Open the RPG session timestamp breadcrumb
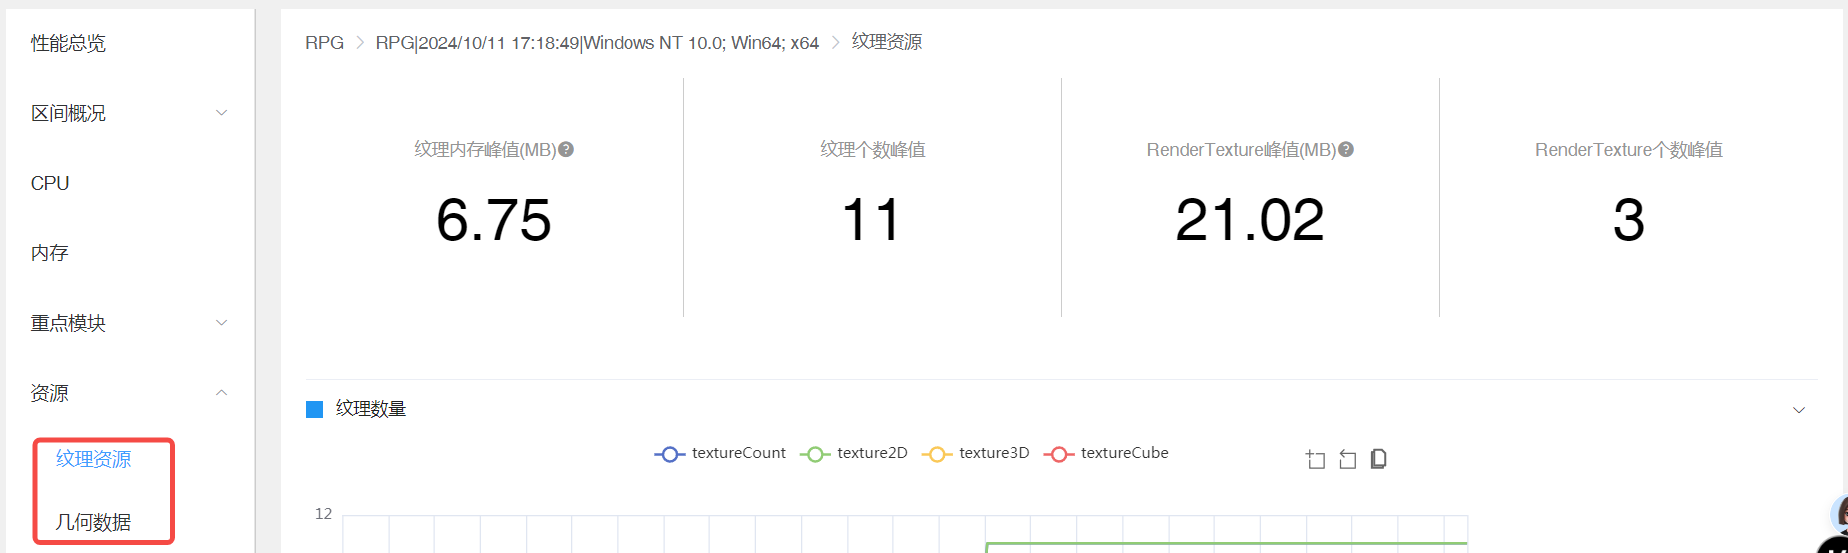The height and width of the screenshot is (553, 1848). (597, 43)
